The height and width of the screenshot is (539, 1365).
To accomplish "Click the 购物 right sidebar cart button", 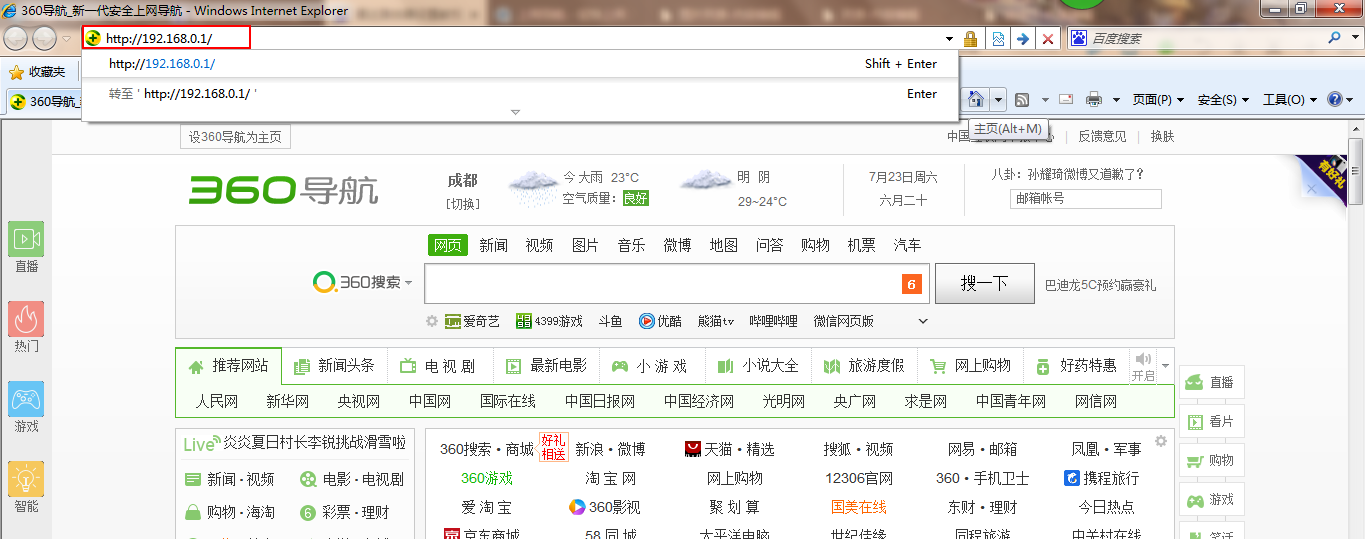I will [x=1212, y=460].
